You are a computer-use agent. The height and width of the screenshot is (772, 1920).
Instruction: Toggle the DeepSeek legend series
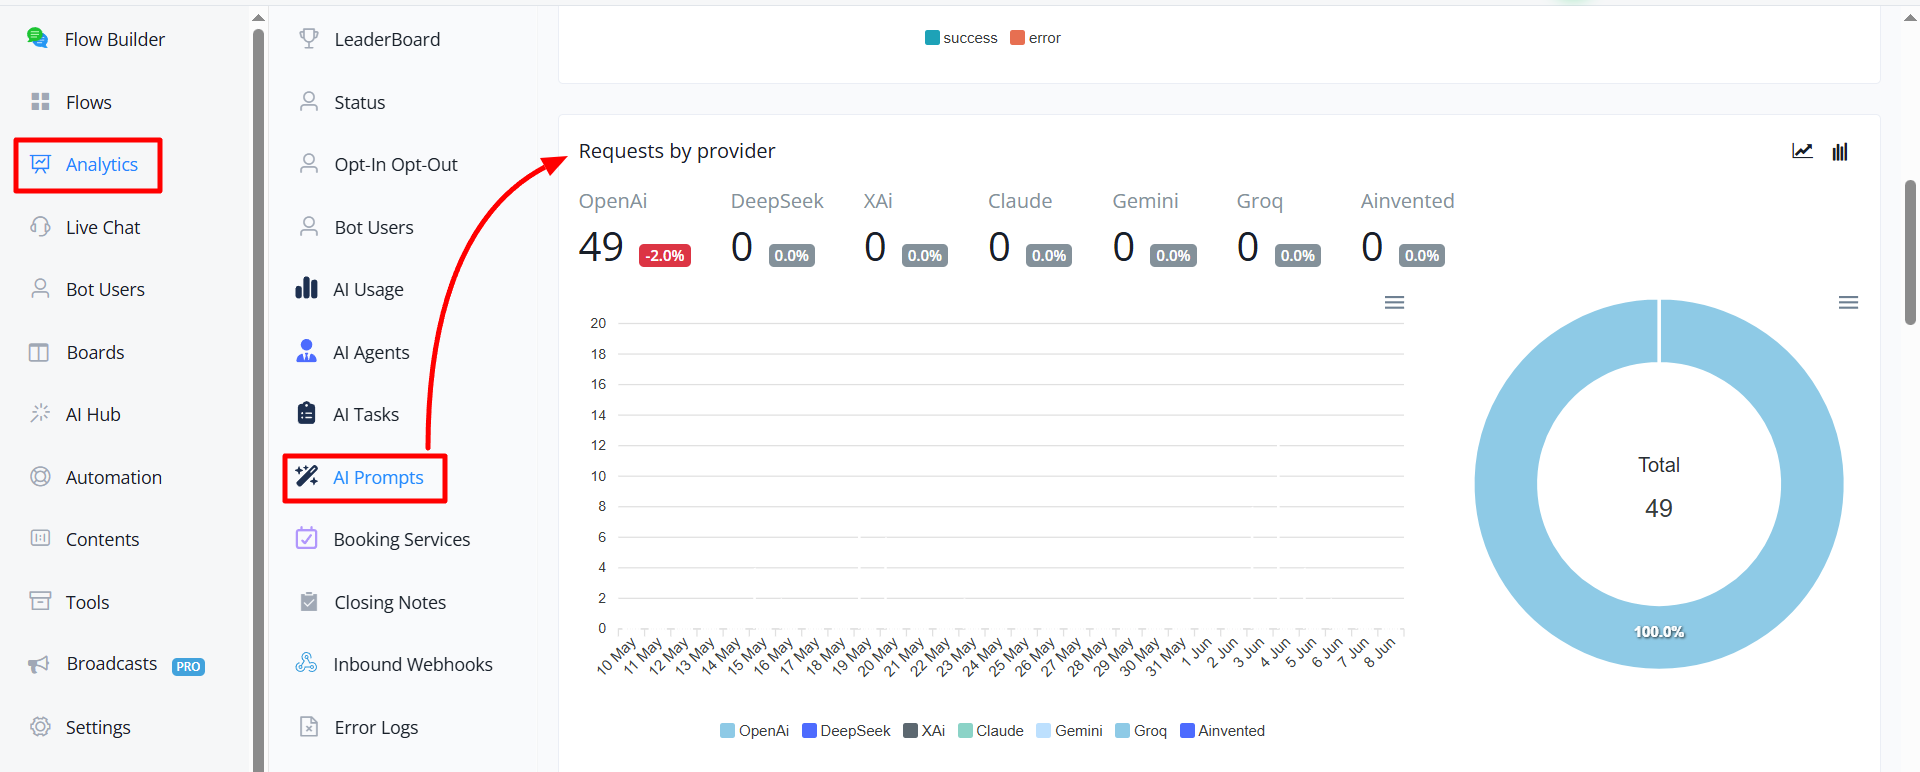[846, 731]
